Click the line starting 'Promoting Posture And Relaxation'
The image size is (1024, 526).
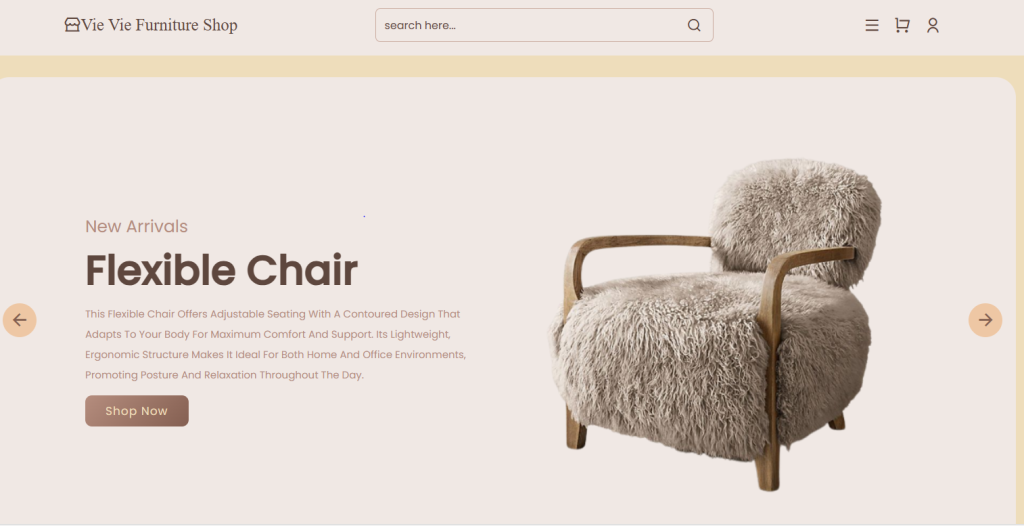point(224,375)
